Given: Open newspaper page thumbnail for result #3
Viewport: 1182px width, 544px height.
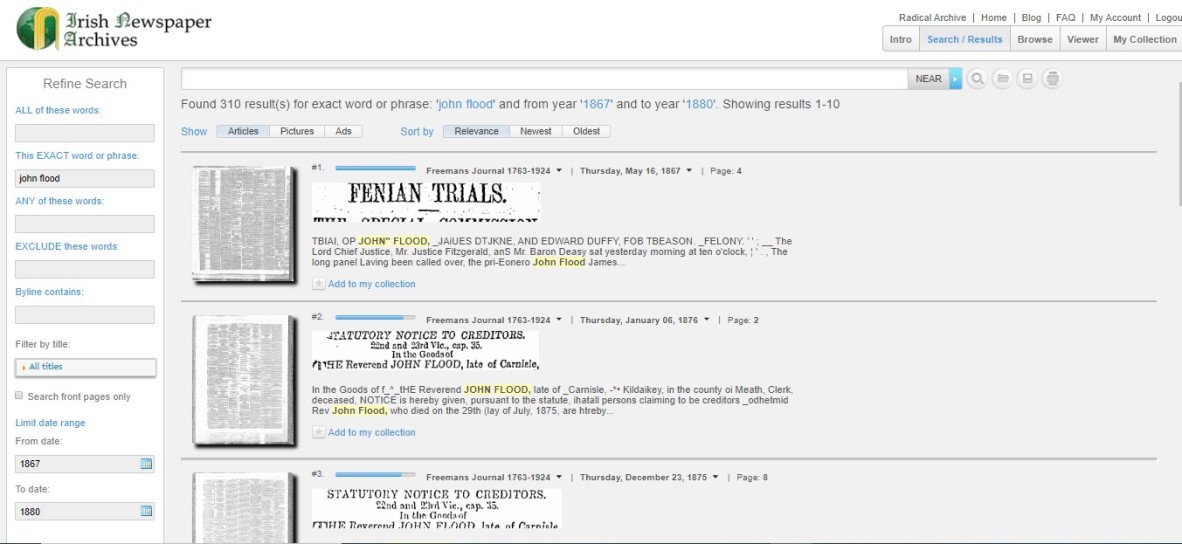Looking at the screenshot, I should click(243, 508).
